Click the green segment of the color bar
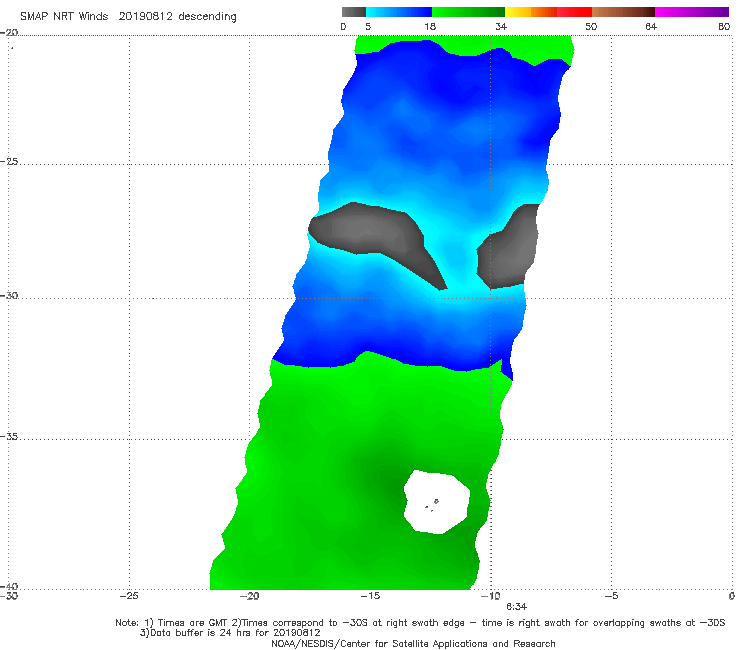740x650 pixels. 468,12
